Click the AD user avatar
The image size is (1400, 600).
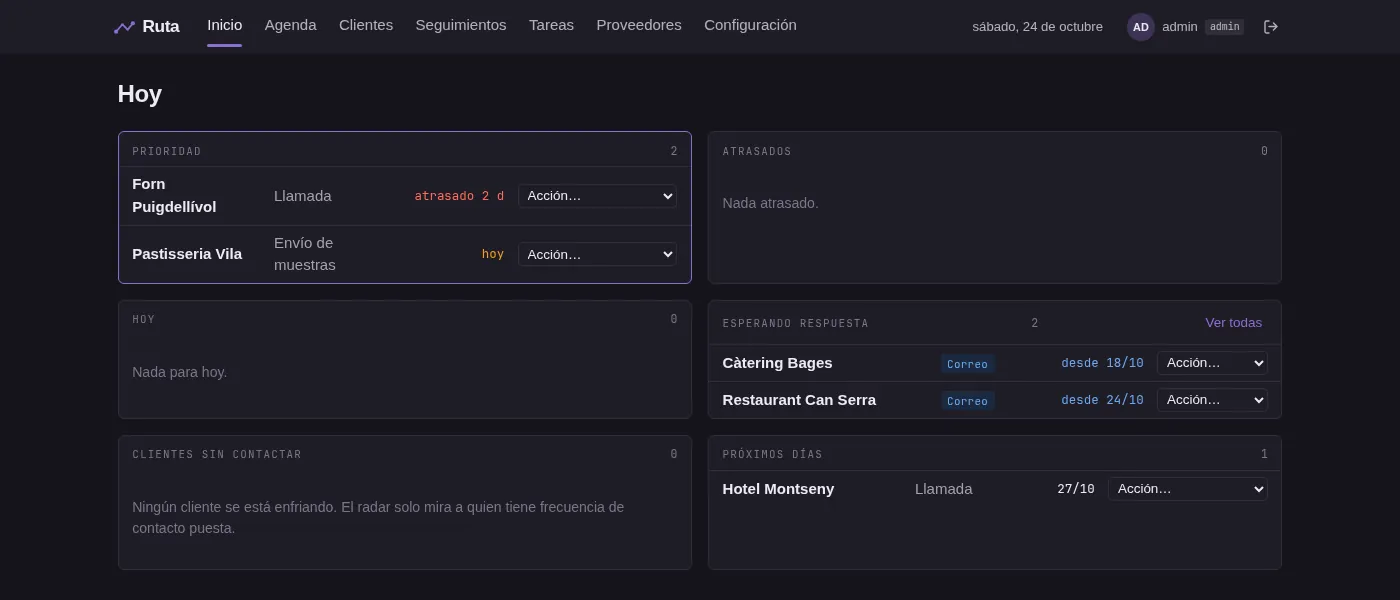tap(1141, 27)
